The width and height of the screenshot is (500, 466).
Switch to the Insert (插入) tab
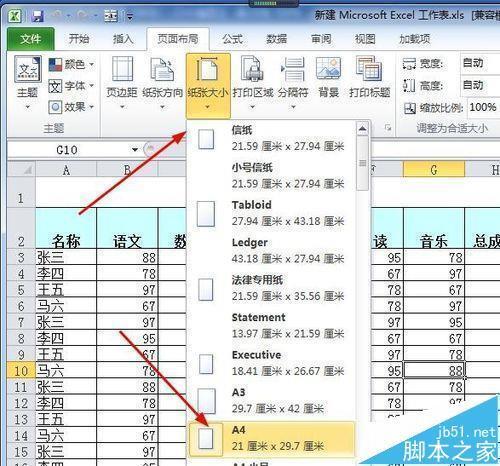click(x=123, y=39)
